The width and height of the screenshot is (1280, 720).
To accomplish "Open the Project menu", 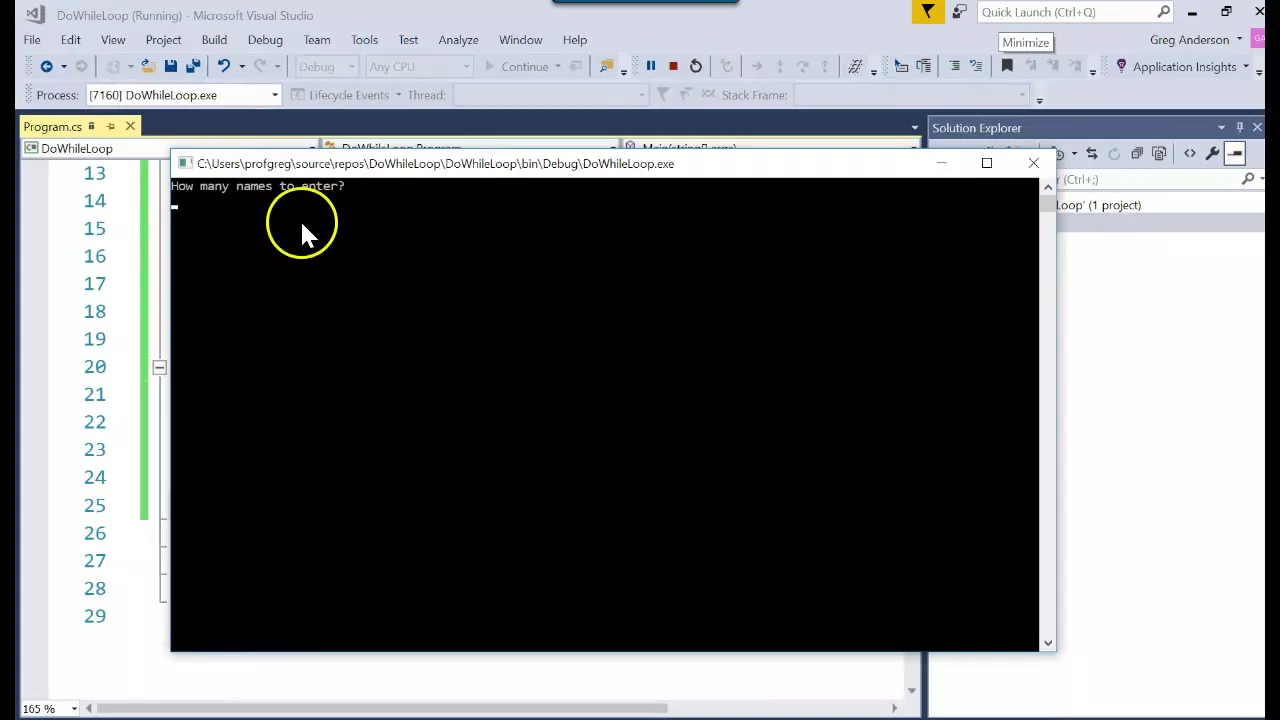I will point(163,40).
